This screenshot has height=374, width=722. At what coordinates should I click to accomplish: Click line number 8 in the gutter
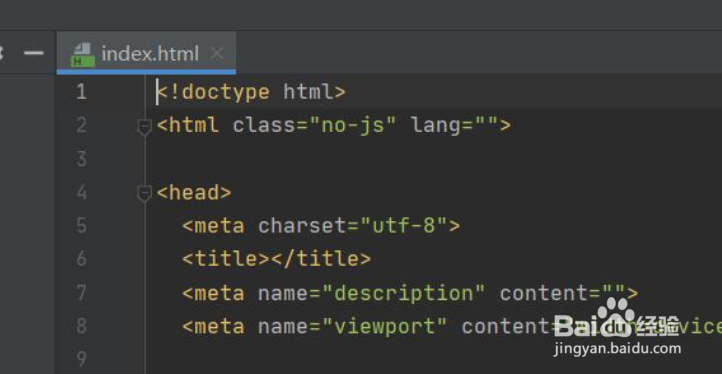82,326
